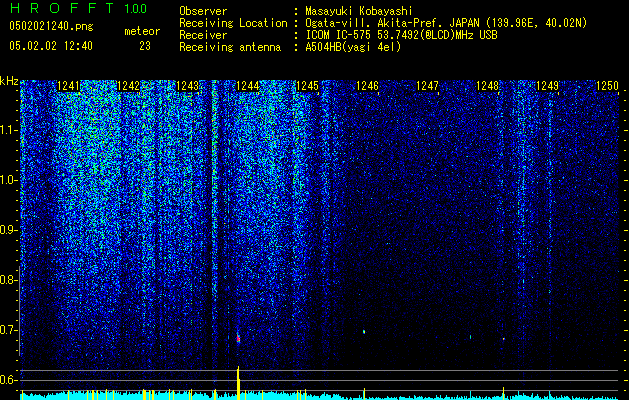Click the tall yellow power spike near 1244

click(x=238, y=383)
